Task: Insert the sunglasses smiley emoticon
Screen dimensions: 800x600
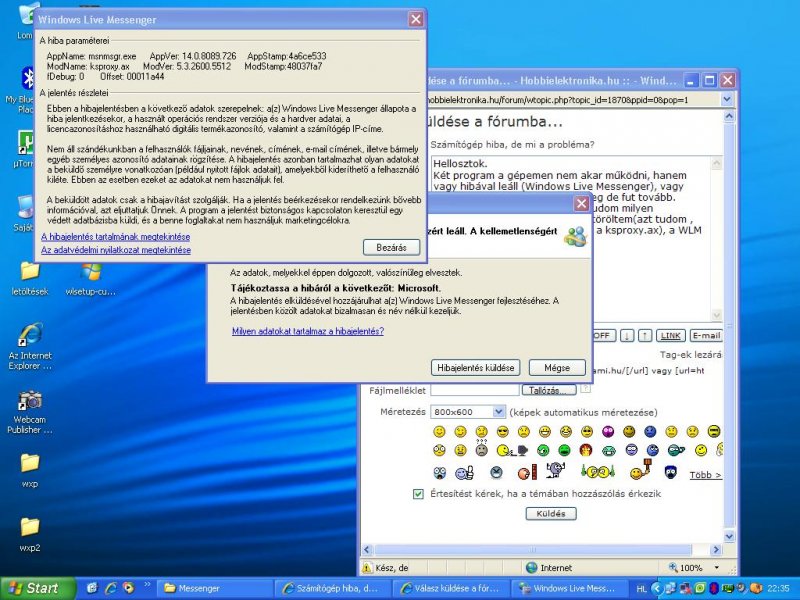Action: 503,432
